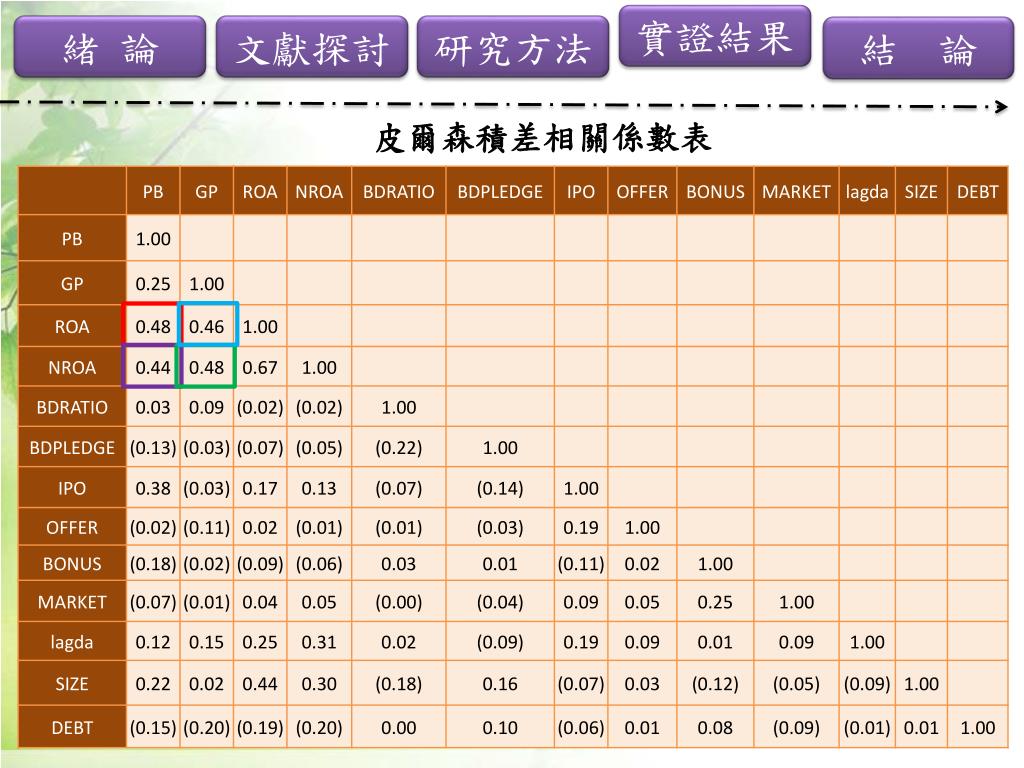Select the BDRATIO–GP cell showing 0.09
The image size is (1024, 768).
[206, 407]
